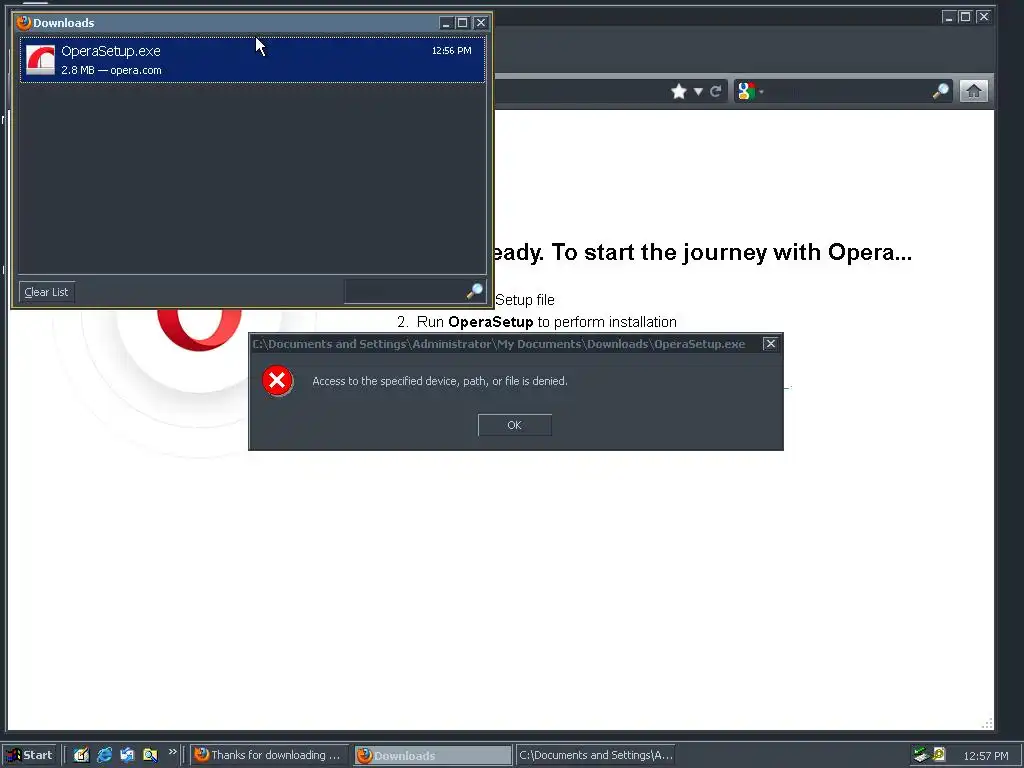This screenshot has width=1024, height=768.
Task: Click the Firefox search bar magnifier
Action: [941, 91]
